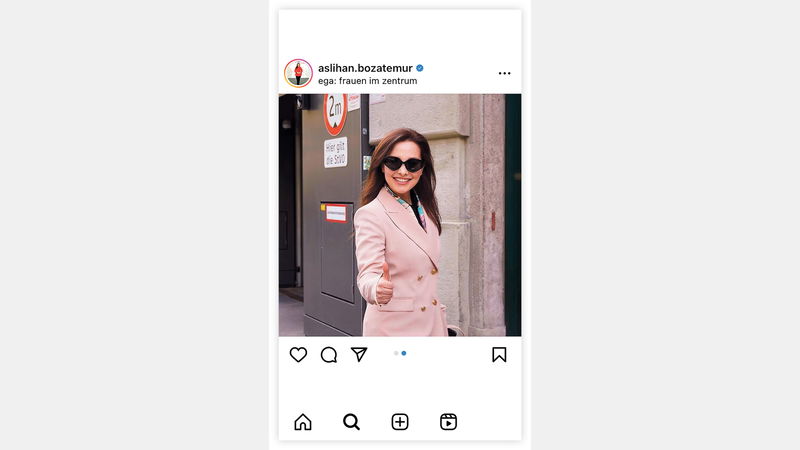The width and height of the screenshot is (800, 450).
Task: Open the profile picture story ring
Action: [x=298, y=73]
